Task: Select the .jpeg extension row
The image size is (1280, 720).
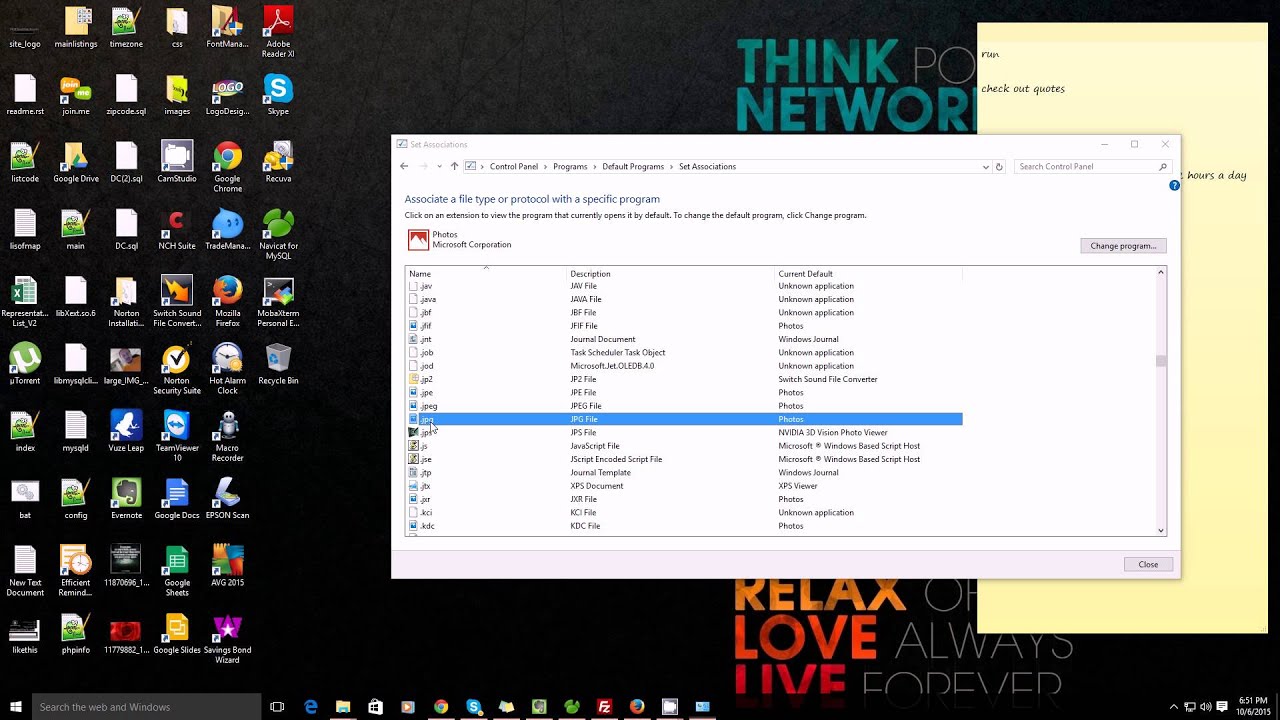Action: click(x=684, y=406)
